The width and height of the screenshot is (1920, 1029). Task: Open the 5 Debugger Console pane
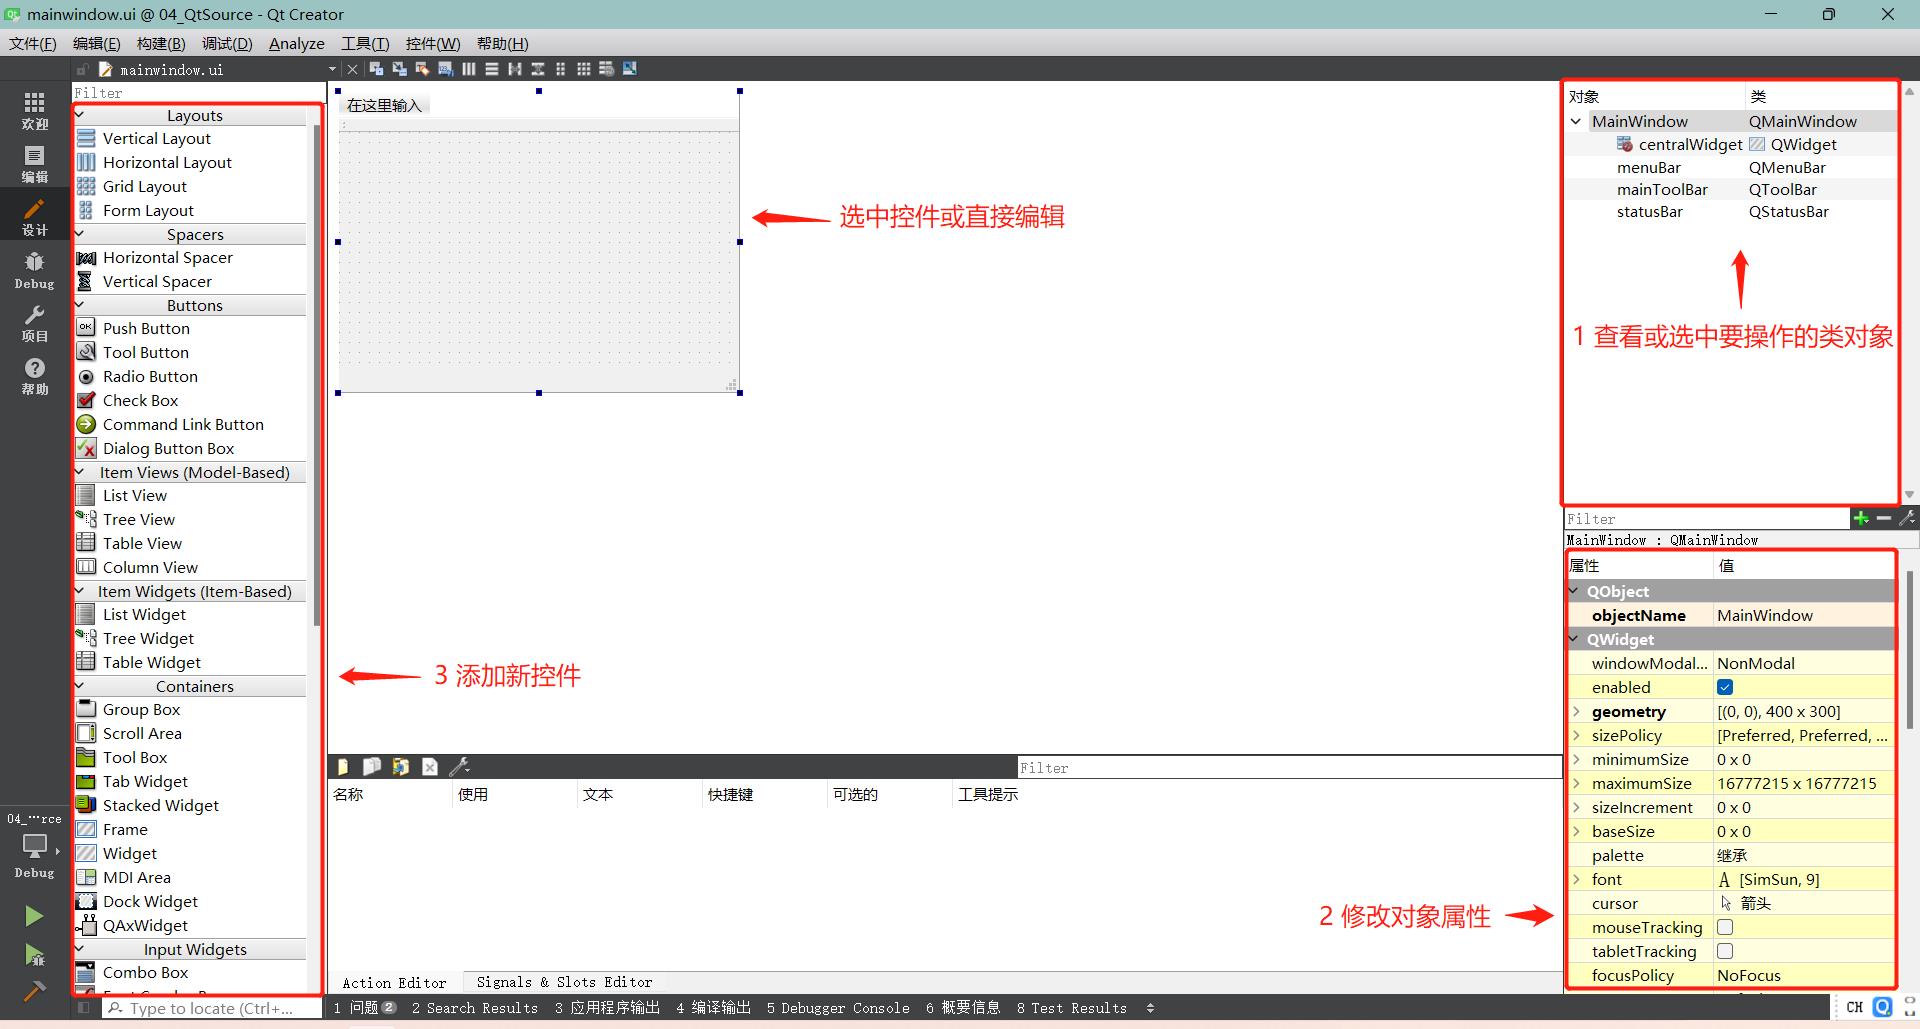coord(838,1008)
